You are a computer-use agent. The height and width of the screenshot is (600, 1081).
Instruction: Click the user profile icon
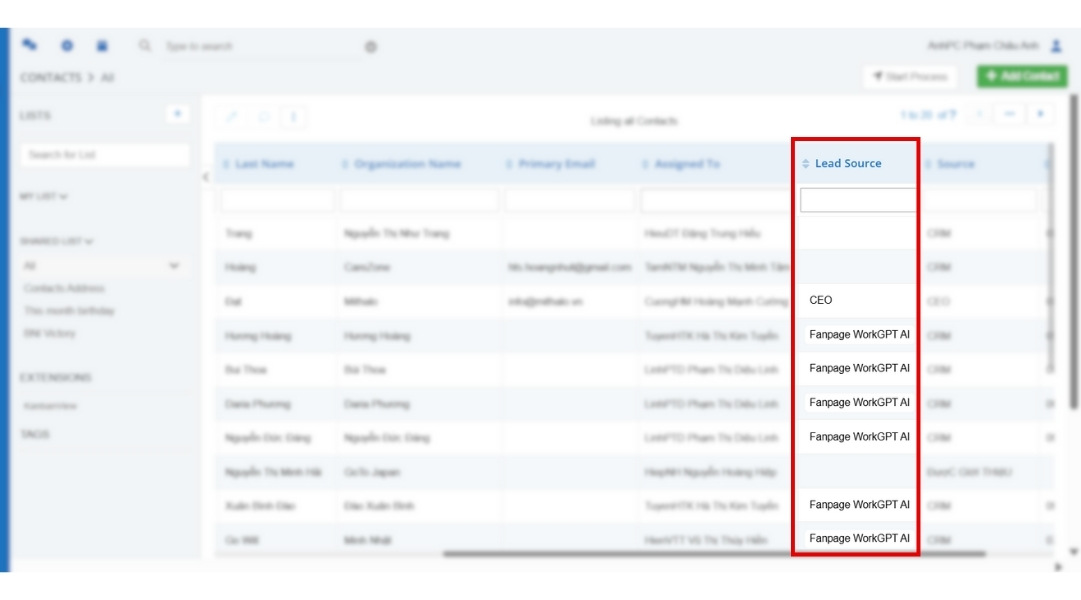[1056, 46]
